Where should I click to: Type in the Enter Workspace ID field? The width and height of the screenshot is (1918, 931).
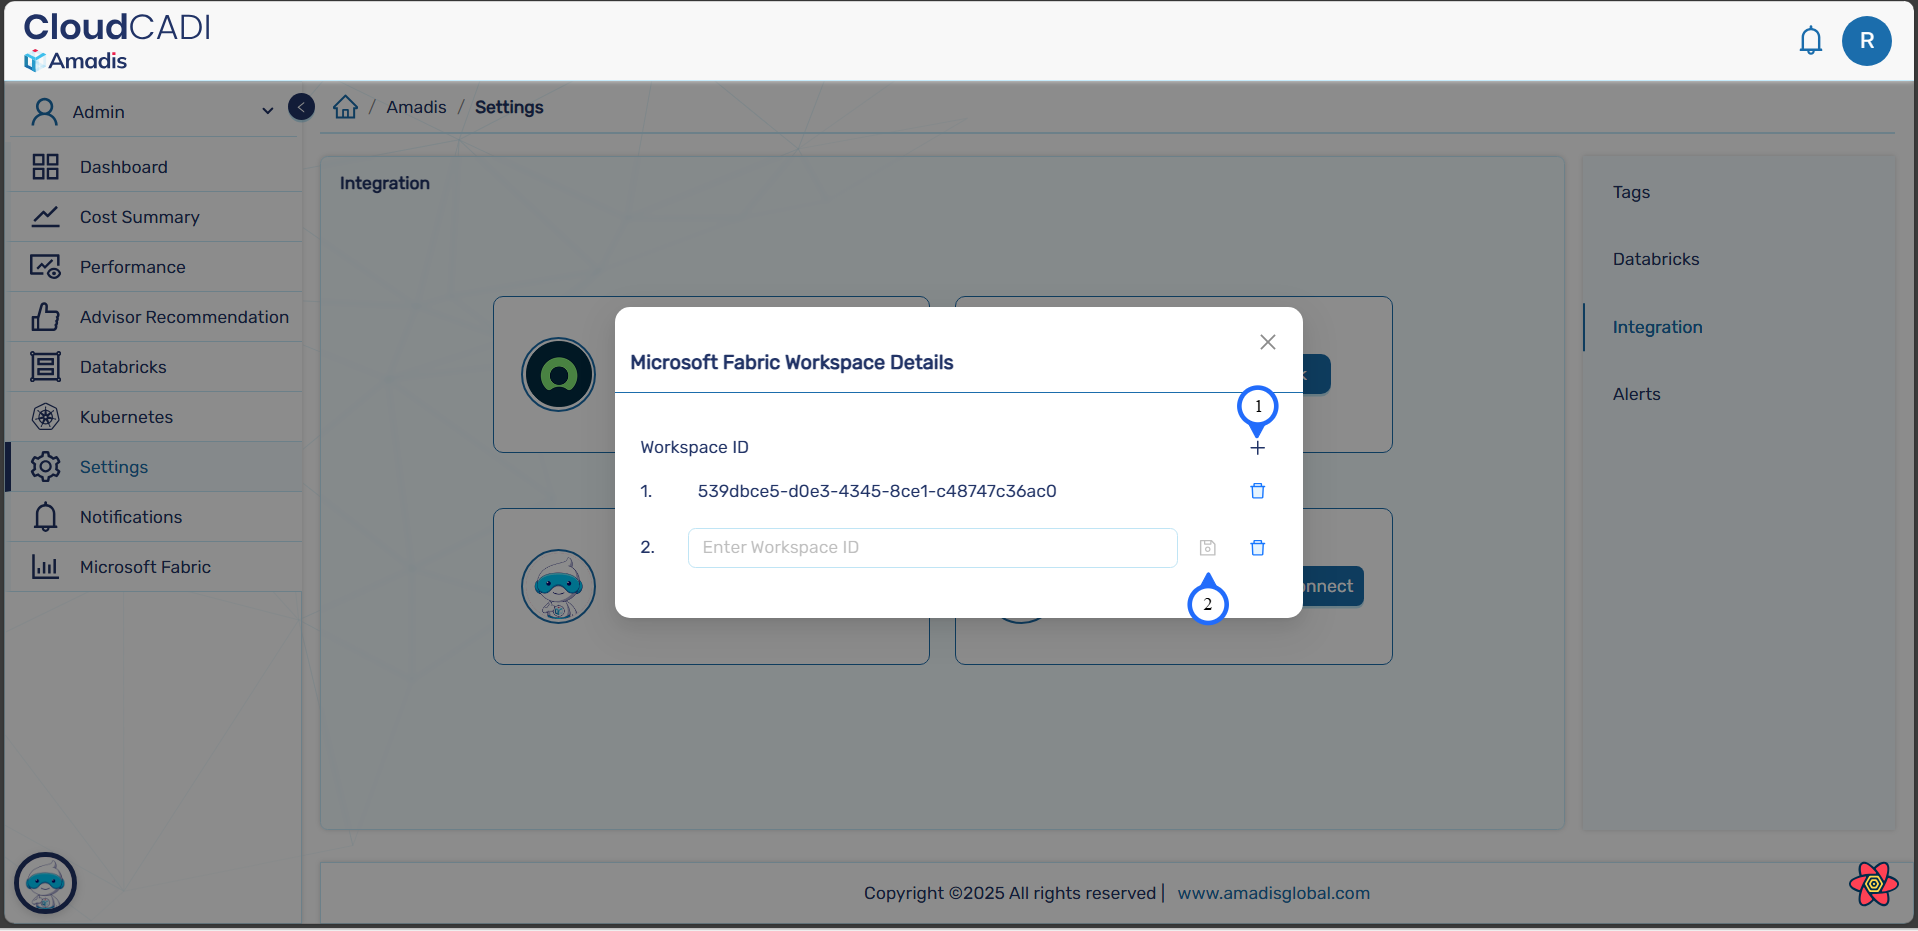coord(932,548)
